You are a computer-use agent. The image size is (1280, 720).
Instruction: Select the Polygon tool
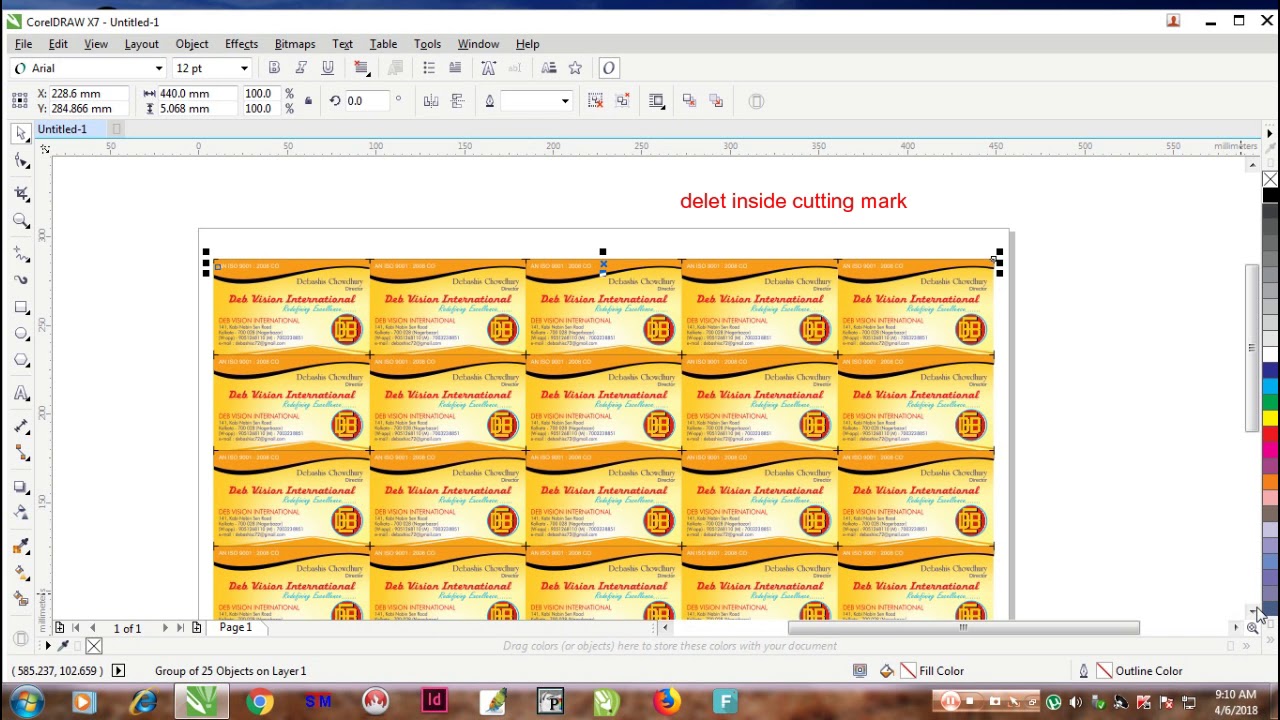coord(21,361)
